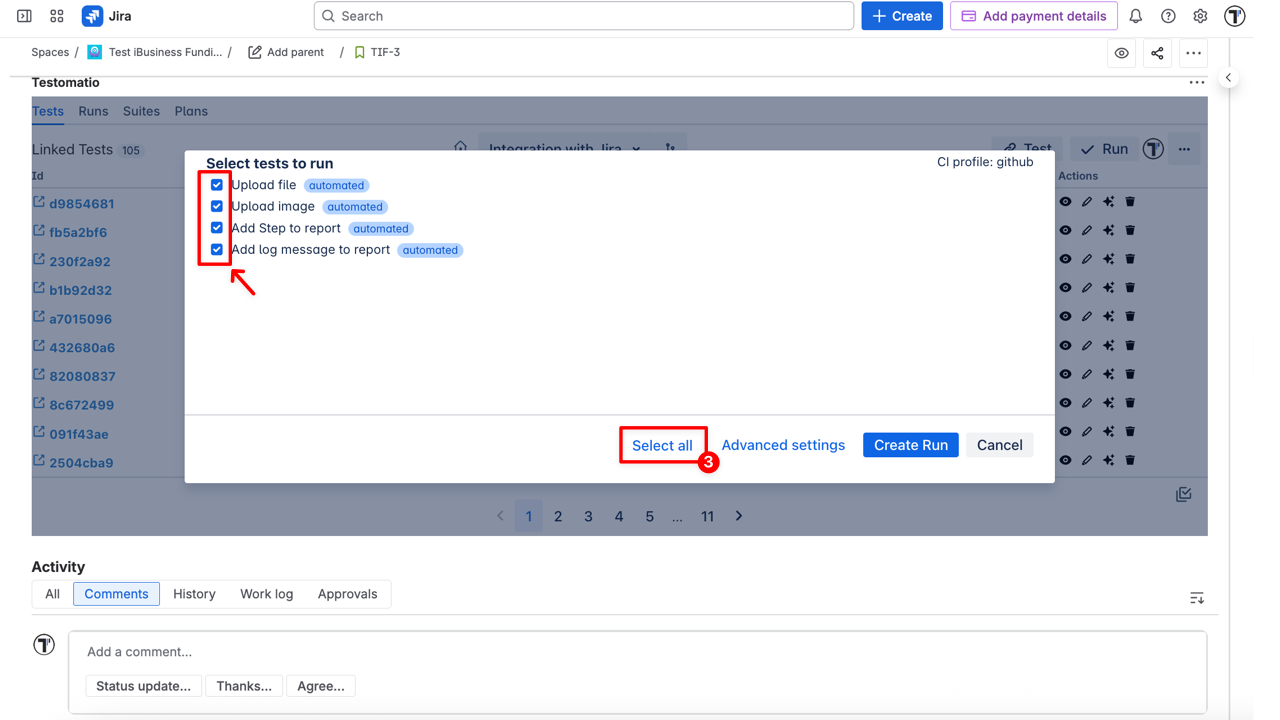Click the report icon below the Actions column

(1183, 493)
